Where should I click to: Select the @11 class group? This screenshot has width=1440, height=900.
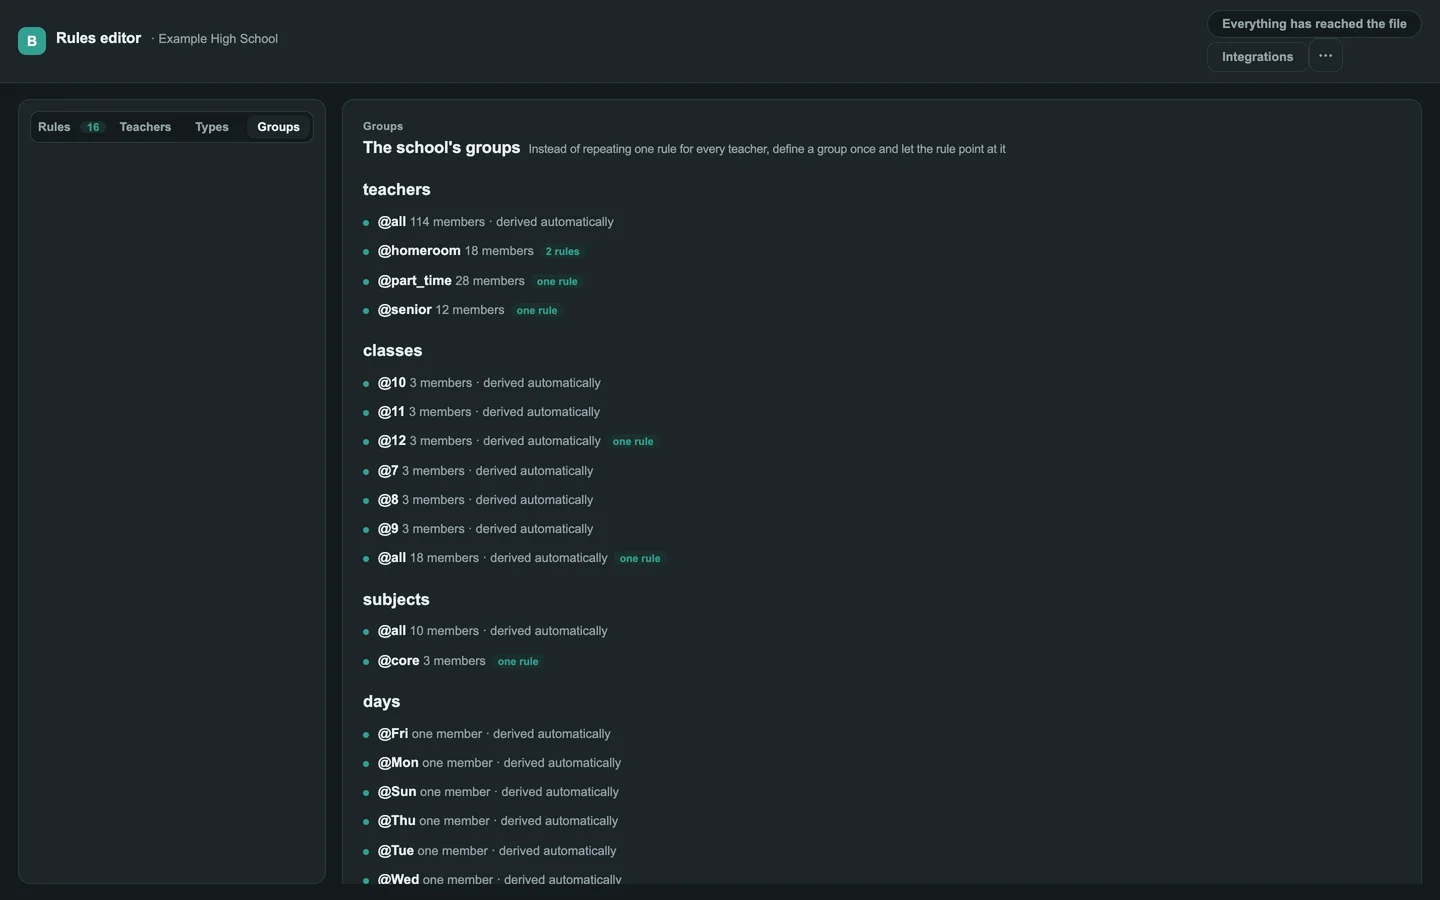pyautogui.click(x=391, y=412)
